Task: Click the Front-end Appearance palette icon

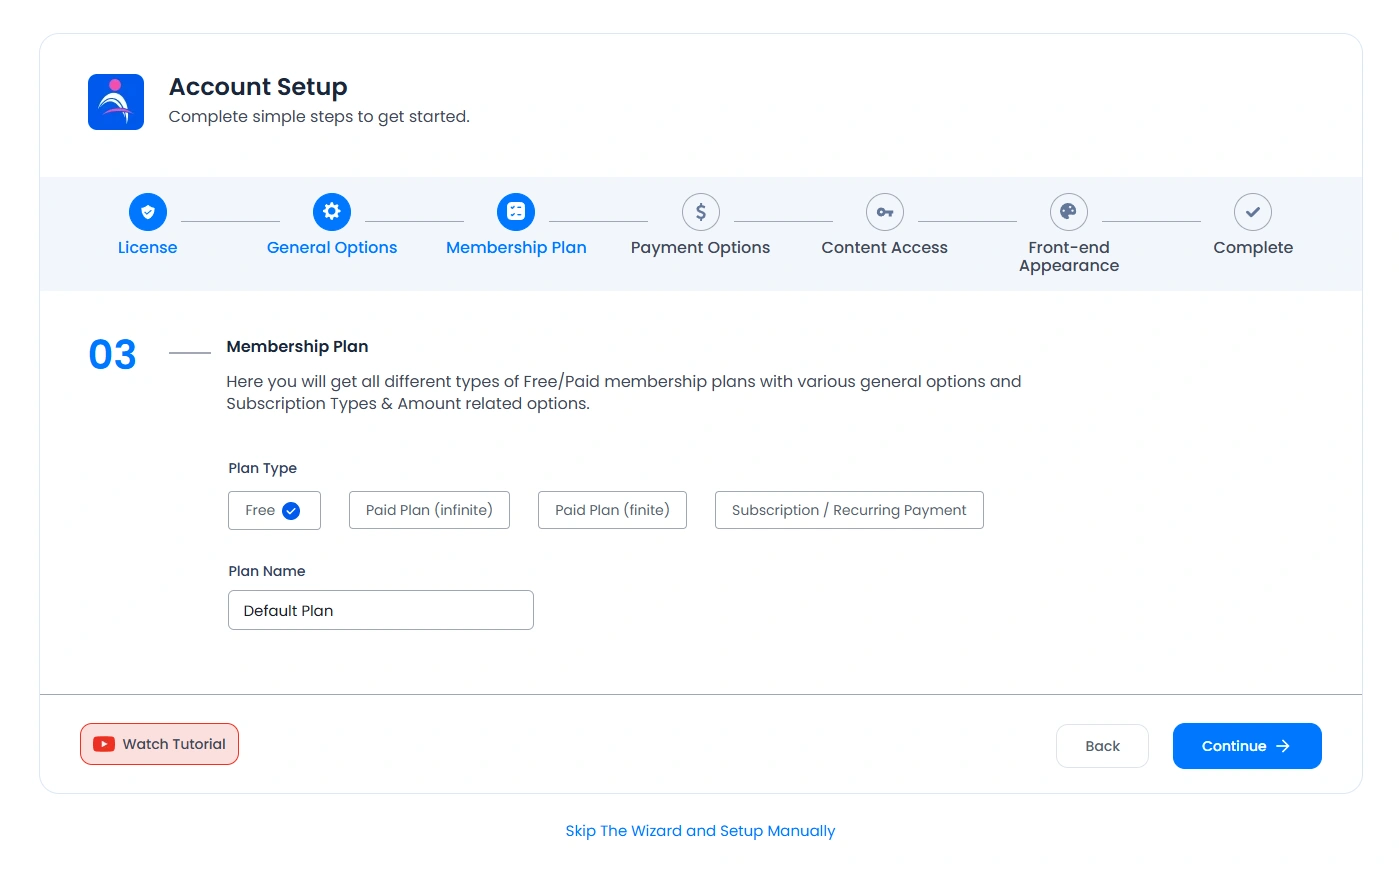Action: point(1068,212)
